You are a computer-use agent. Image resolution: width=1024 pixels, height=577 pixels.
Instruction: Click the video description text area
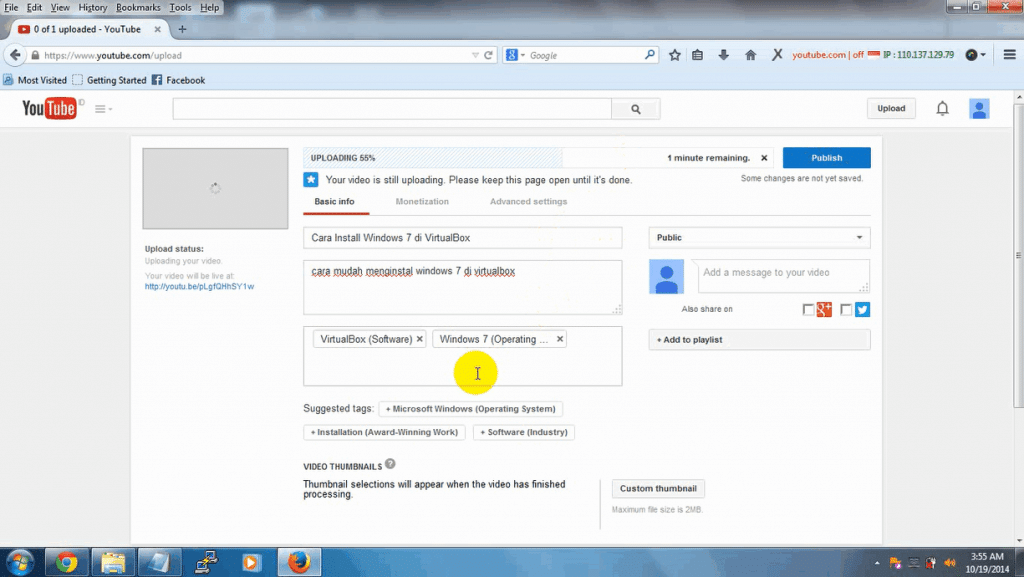[462, 287]
